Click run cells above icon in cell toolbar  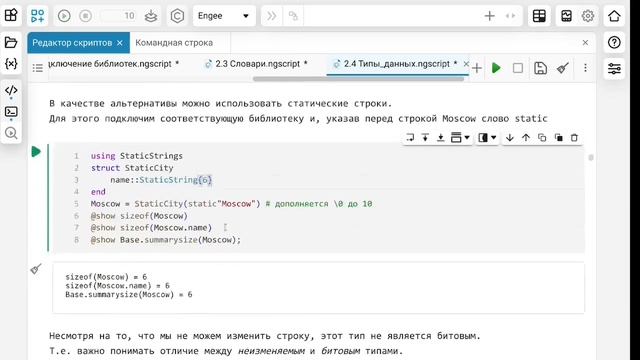(425, 138)
